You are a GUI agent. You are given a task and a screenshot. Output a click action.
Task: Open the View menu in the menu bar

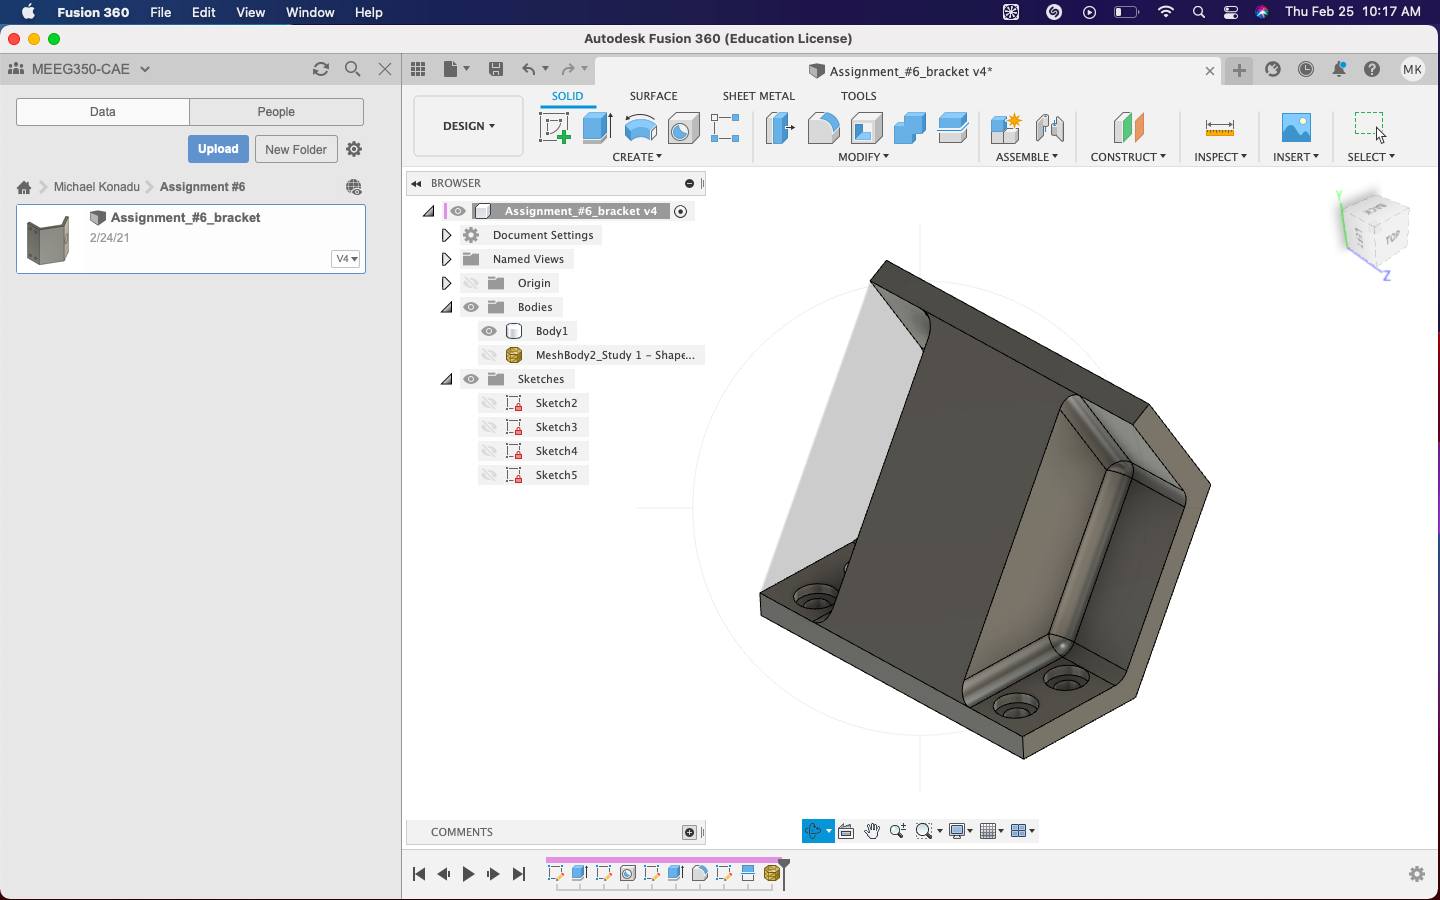click(x=250, y=12)
